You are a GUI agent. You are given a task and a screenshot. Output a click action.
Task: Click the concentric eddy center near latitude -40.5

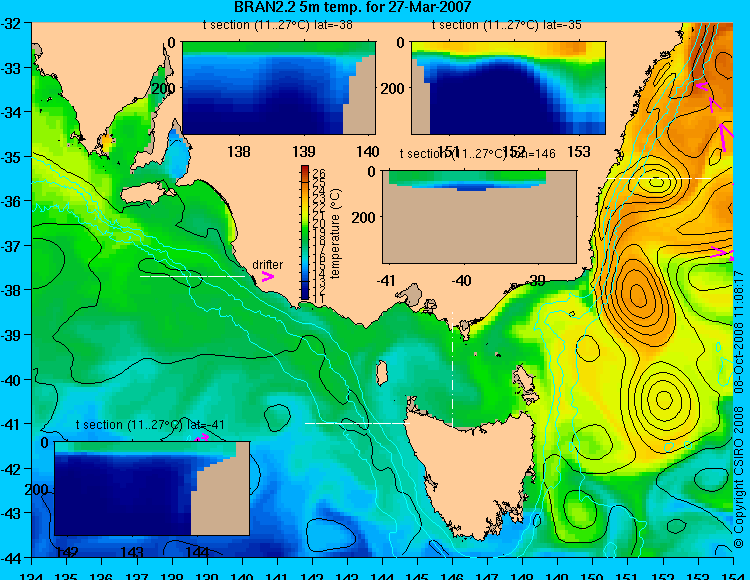coord(664,399)
